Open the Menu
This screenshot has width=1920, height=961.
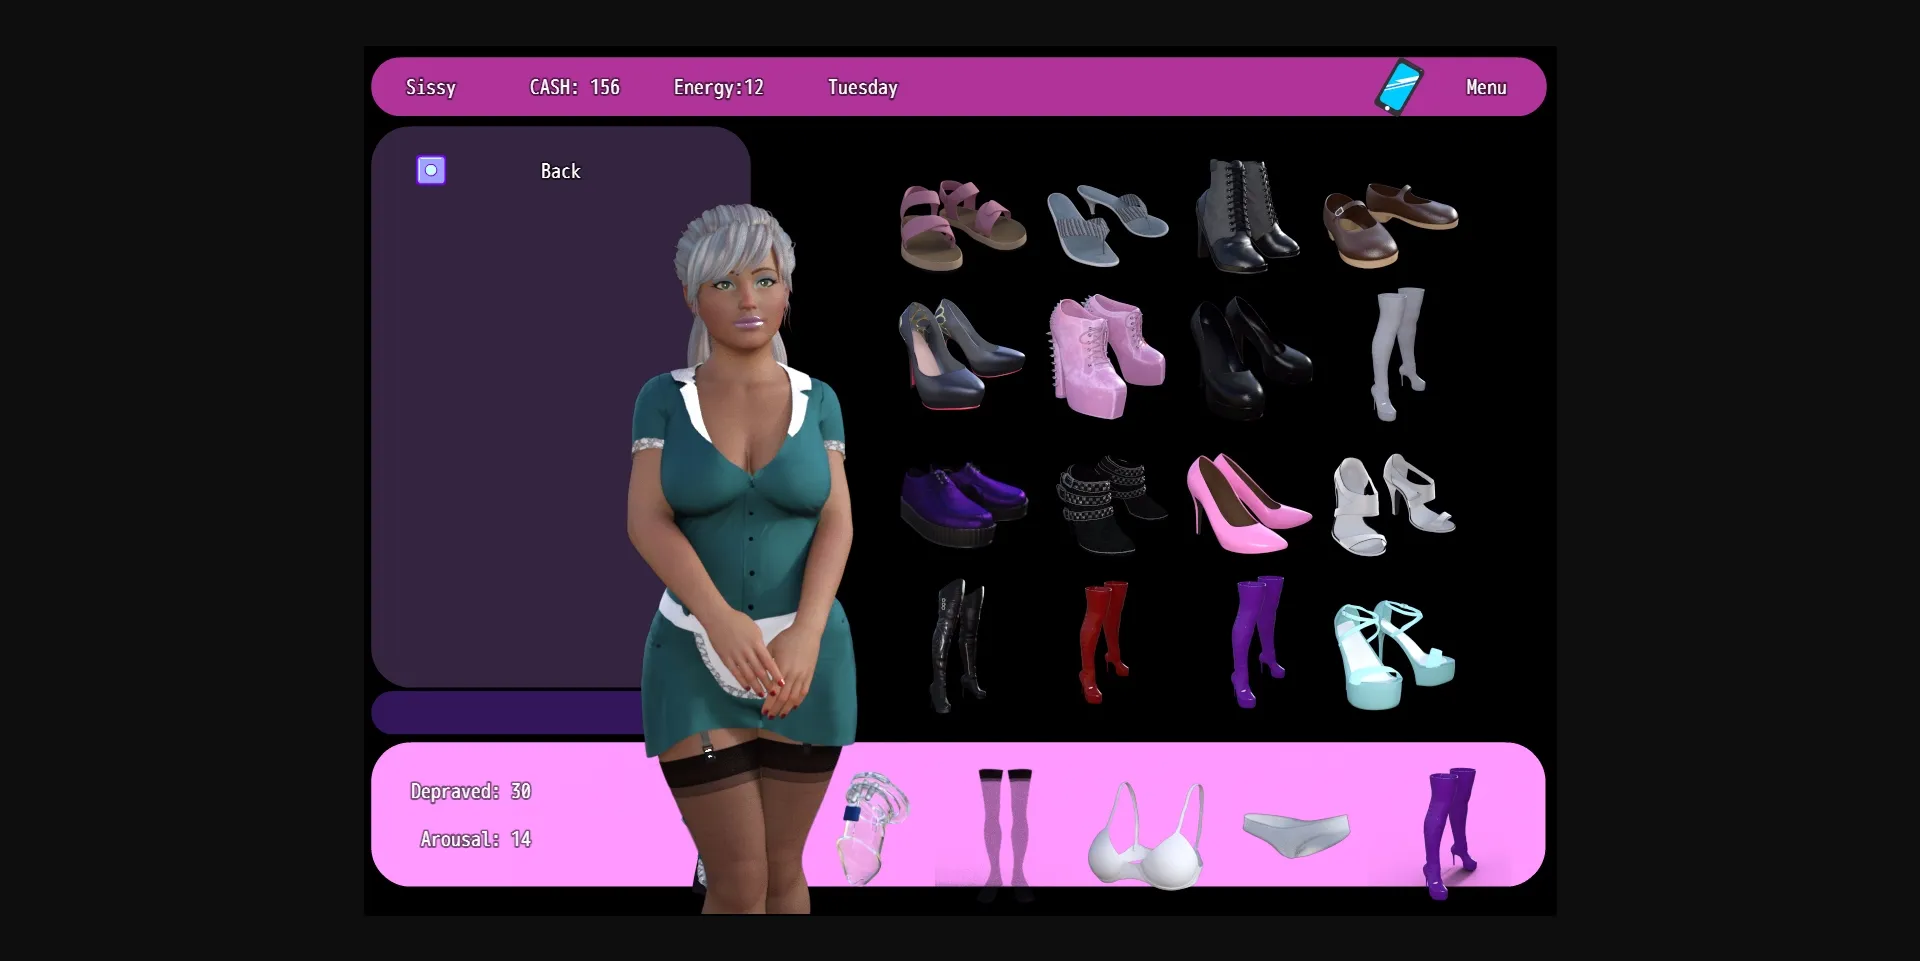(x=1485, y=86)
